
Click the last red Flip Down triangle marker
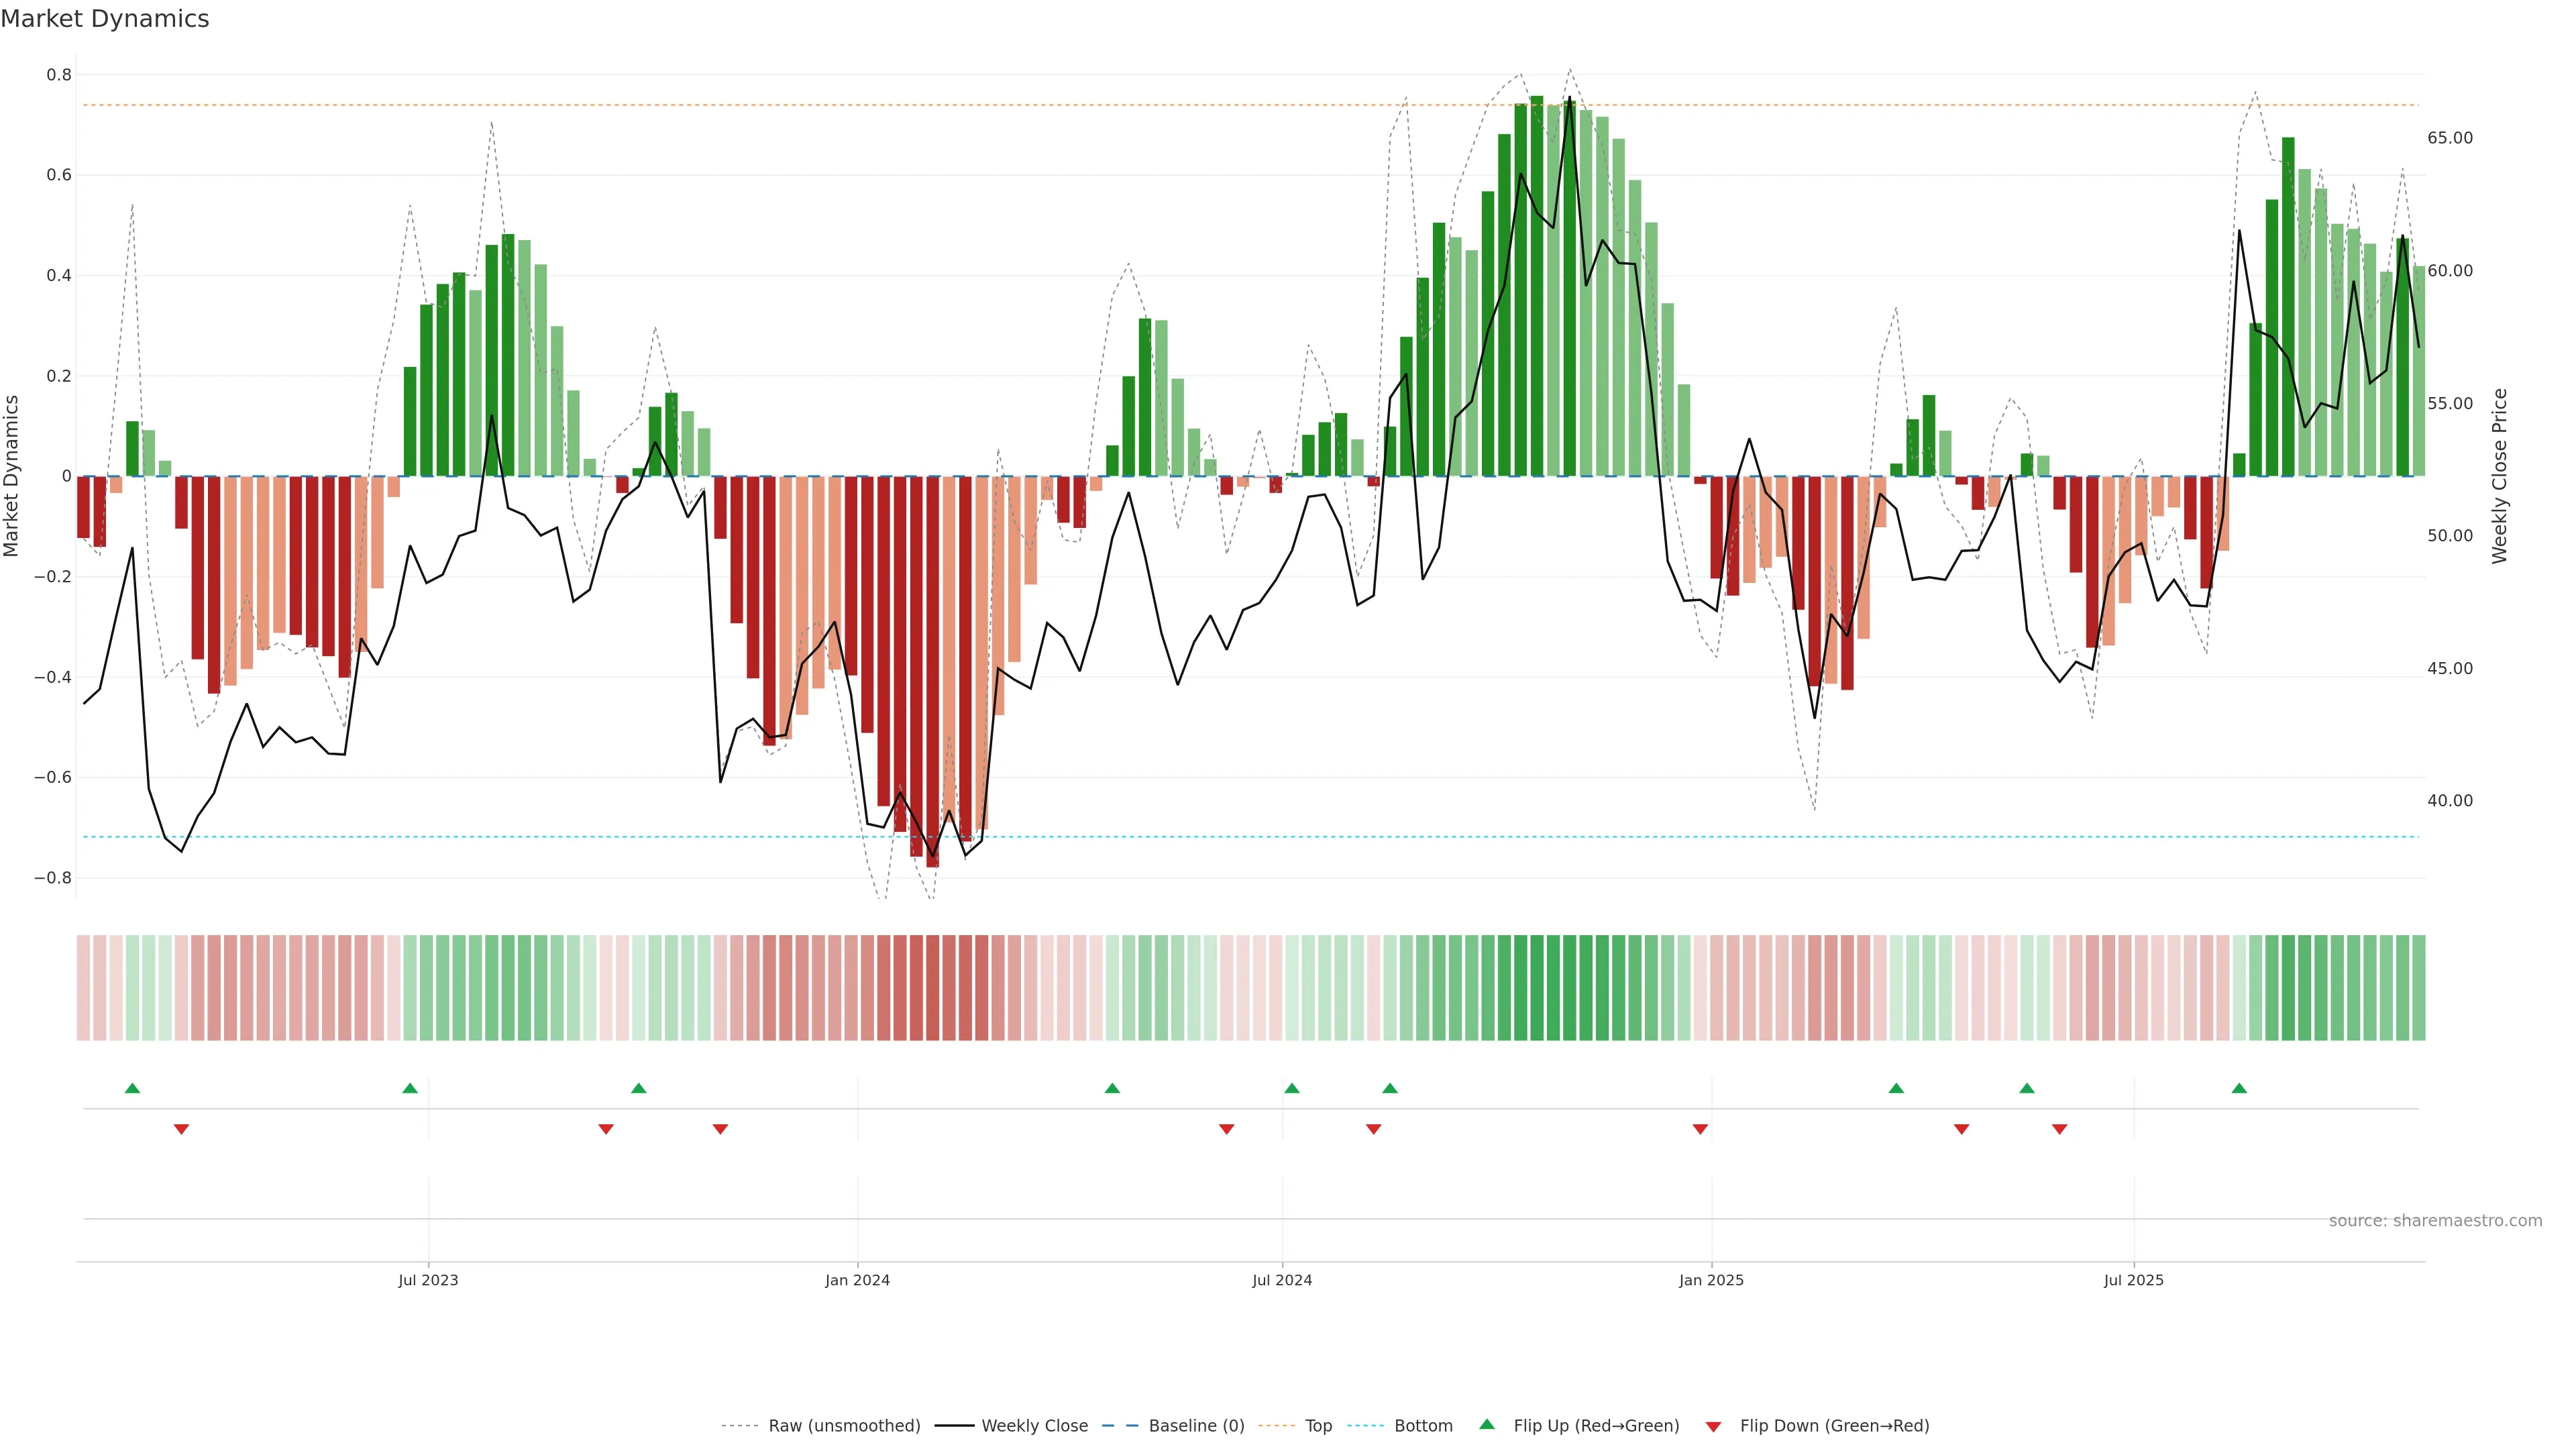click(x=2059, y=1129)
